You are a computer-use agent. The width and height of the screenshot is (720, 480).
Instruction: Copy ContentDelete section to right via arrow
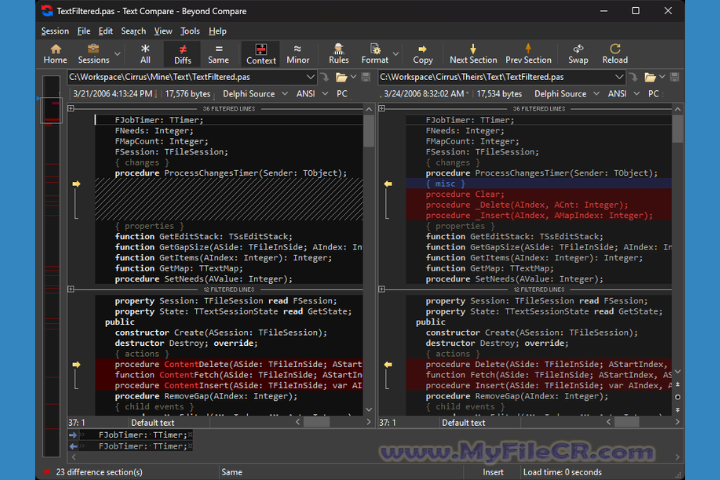[x=76, y=365]
